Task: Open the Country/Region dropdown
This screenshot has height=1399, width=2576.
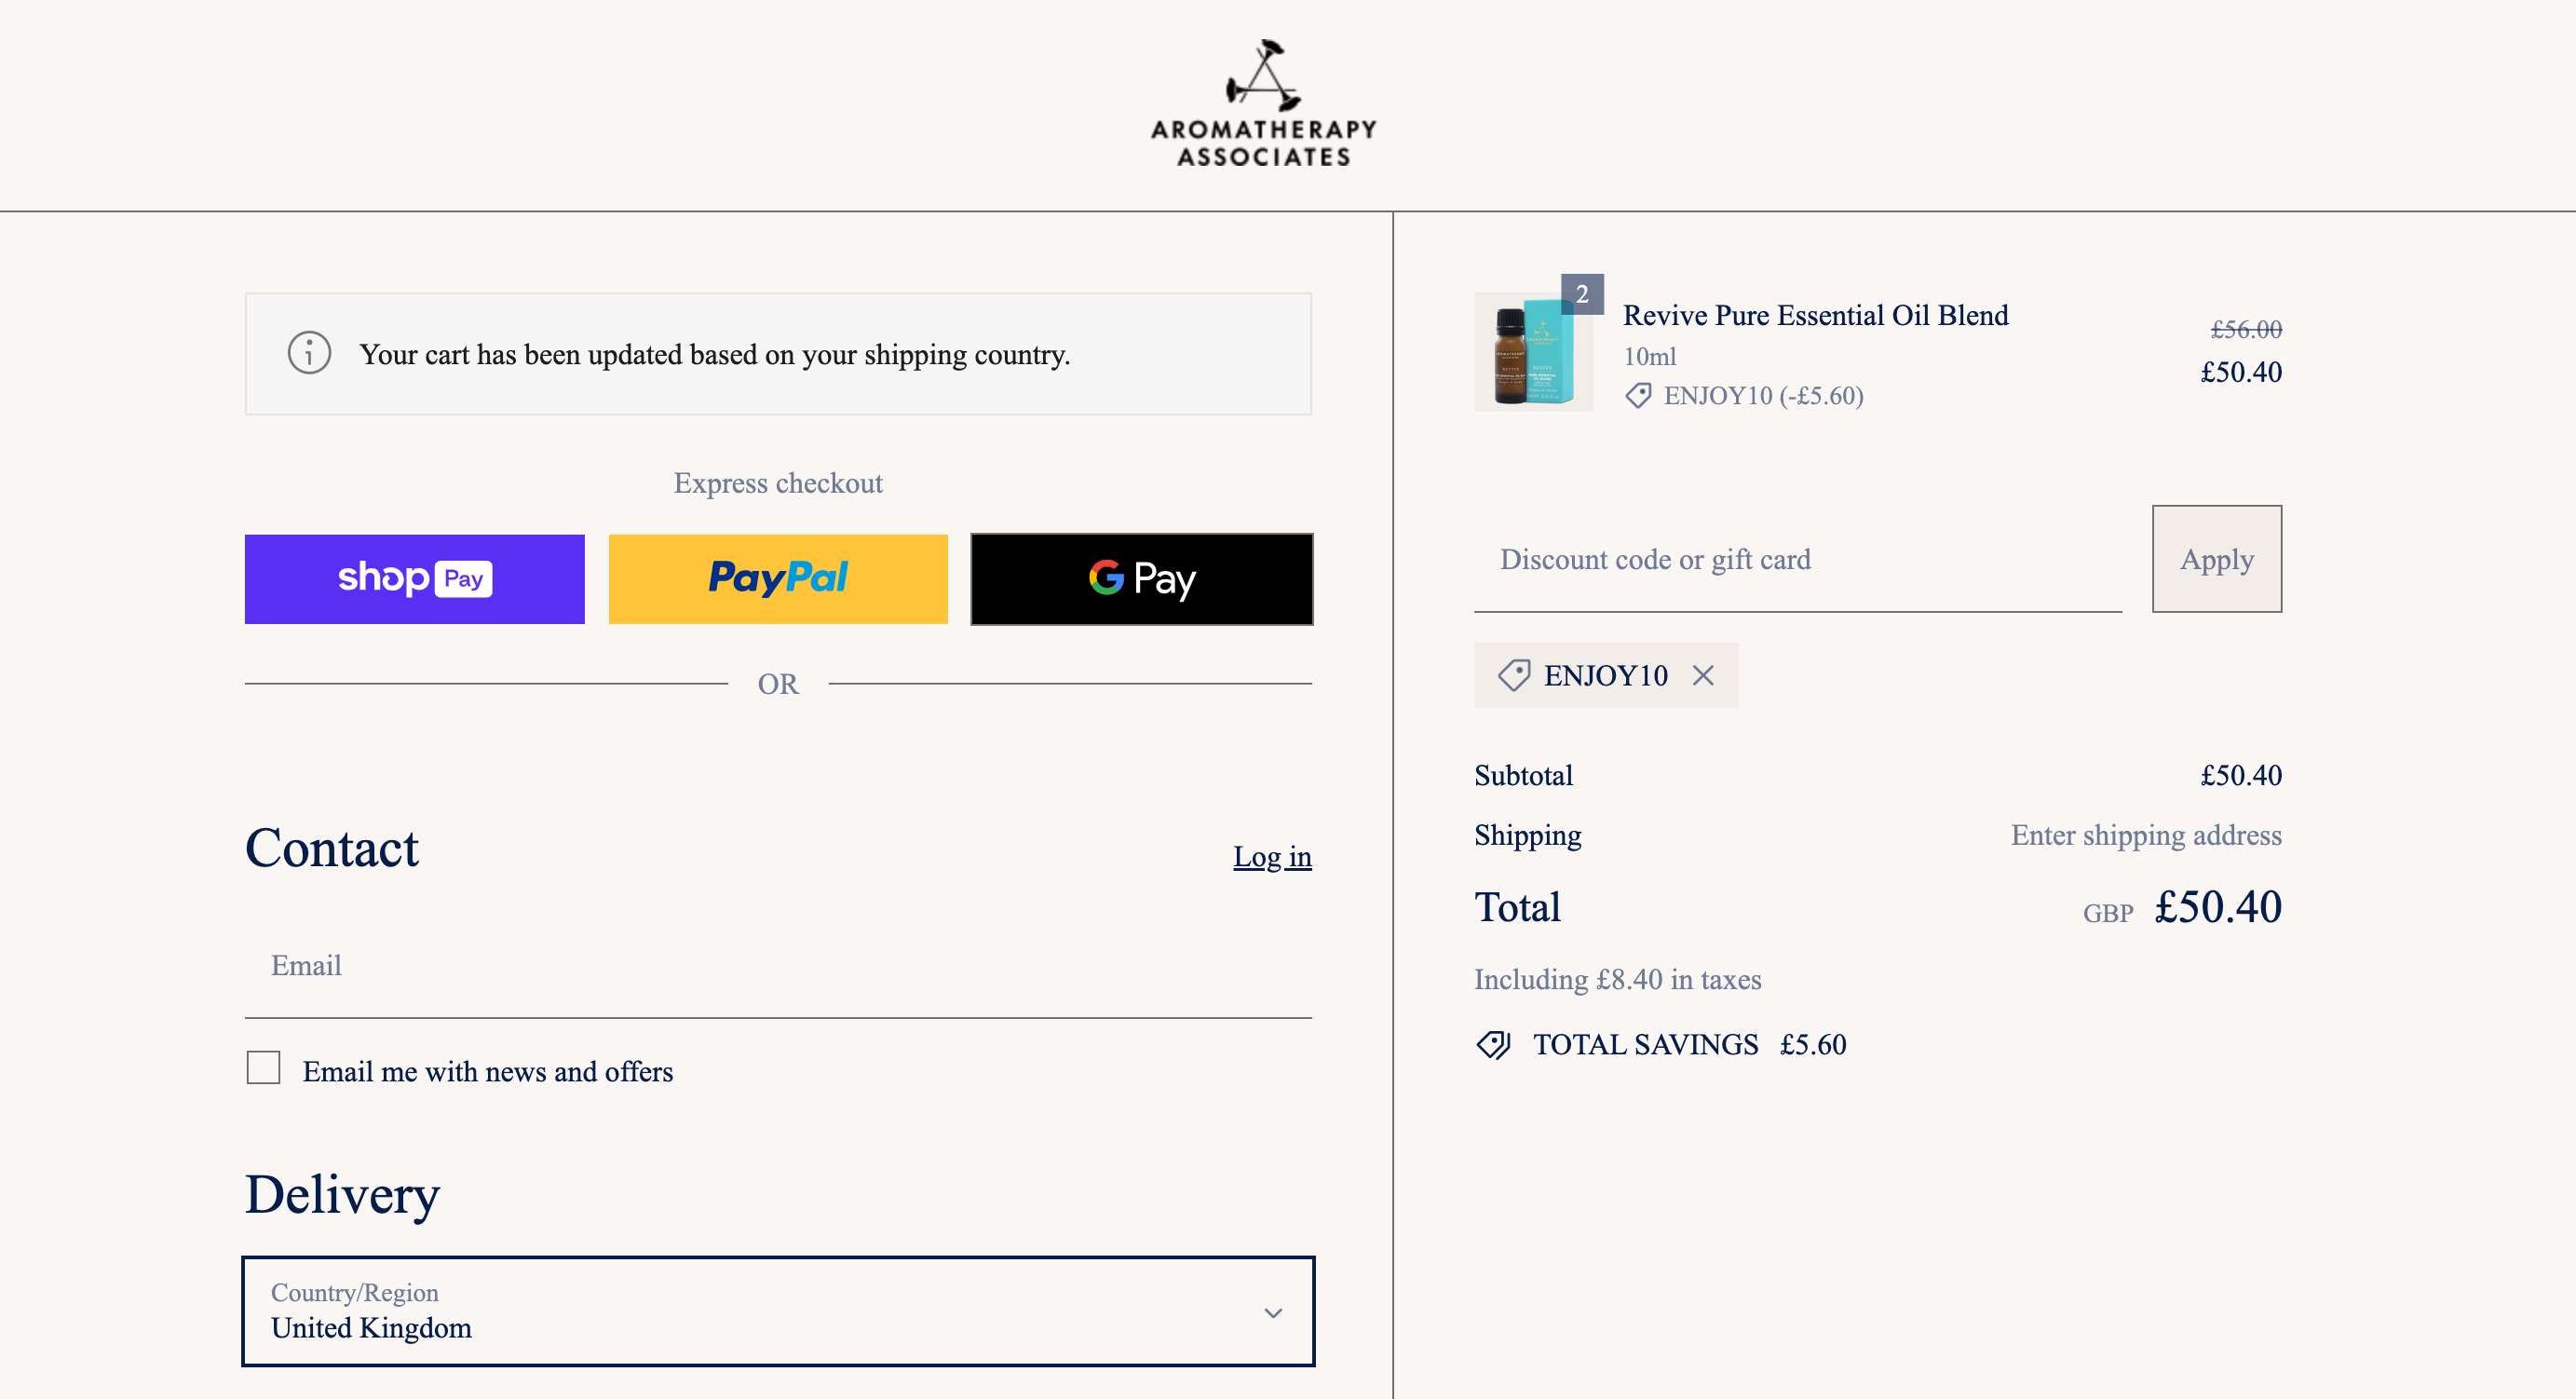Action: click(778, 1311)
